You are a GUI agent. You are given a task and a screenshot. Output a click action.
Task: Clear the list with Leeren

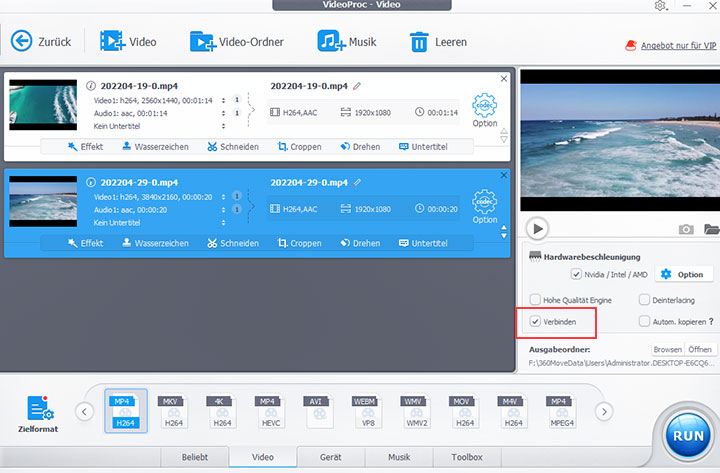[x=438, y=42]
